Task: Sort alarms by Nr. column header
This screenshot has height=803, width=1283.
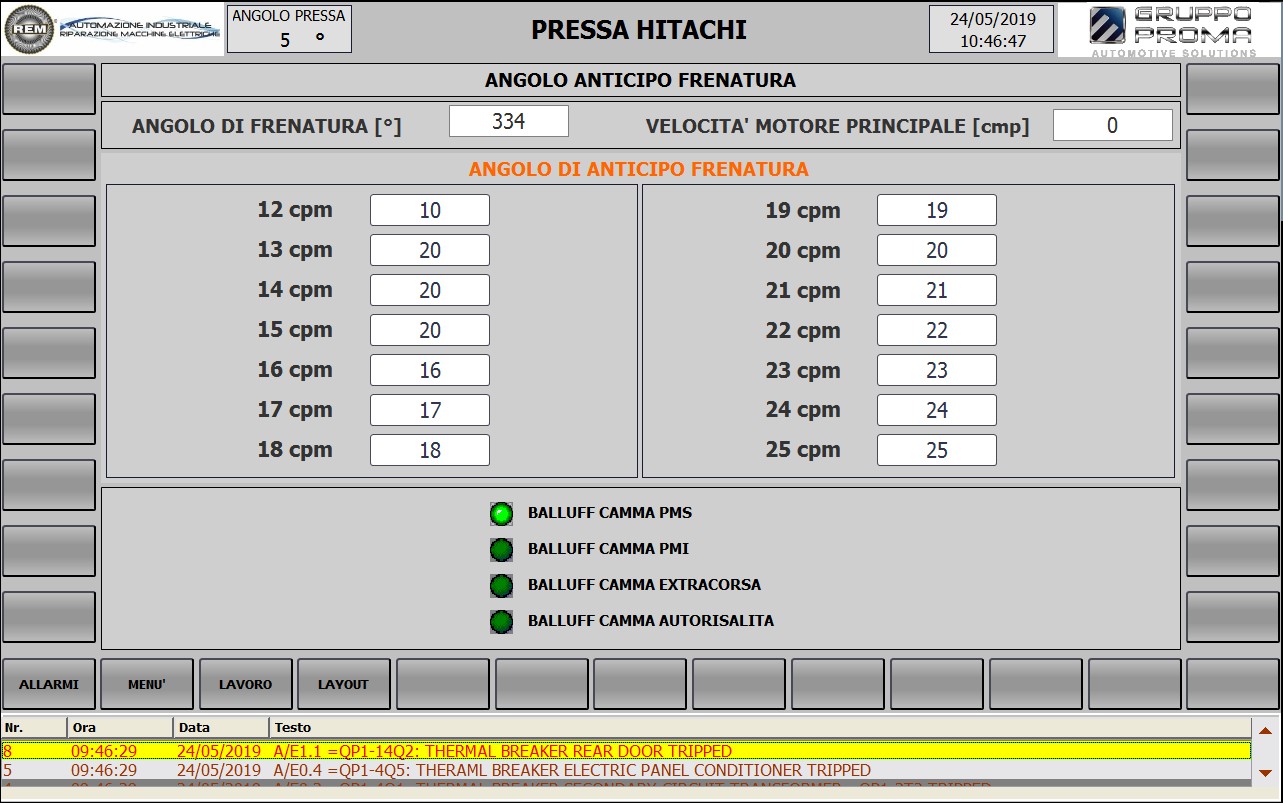Action: click(x=34, y=727)
